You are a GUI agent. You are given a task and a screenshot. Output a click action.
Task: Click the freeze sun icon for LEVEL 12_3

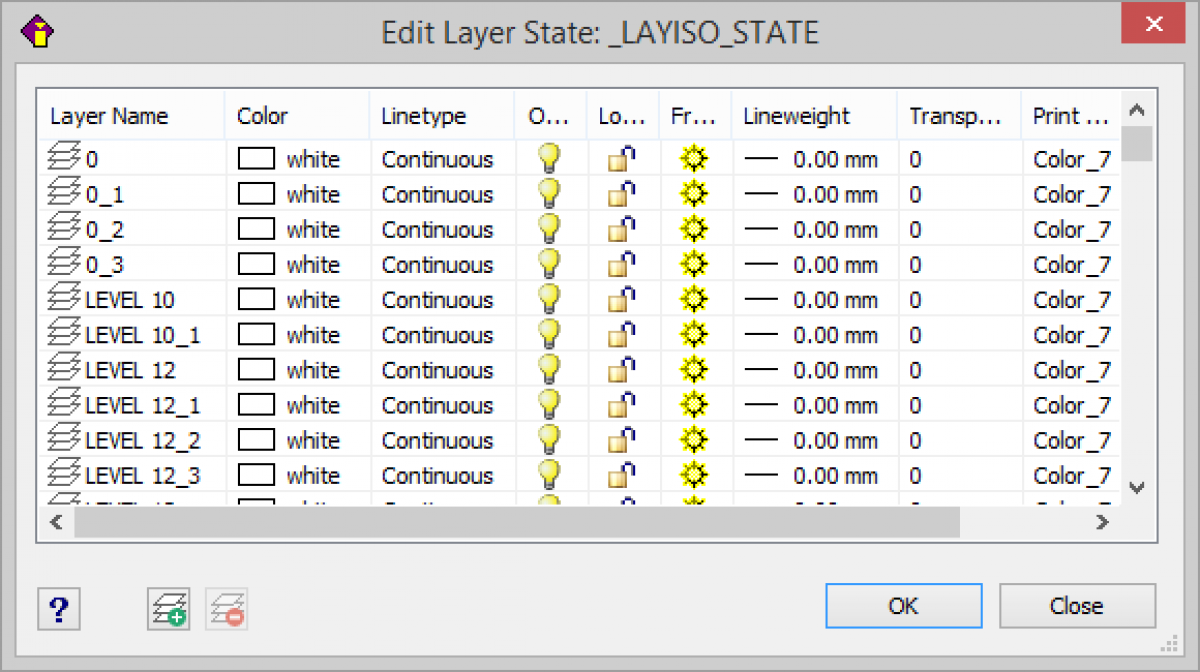(x=694, y=475)
